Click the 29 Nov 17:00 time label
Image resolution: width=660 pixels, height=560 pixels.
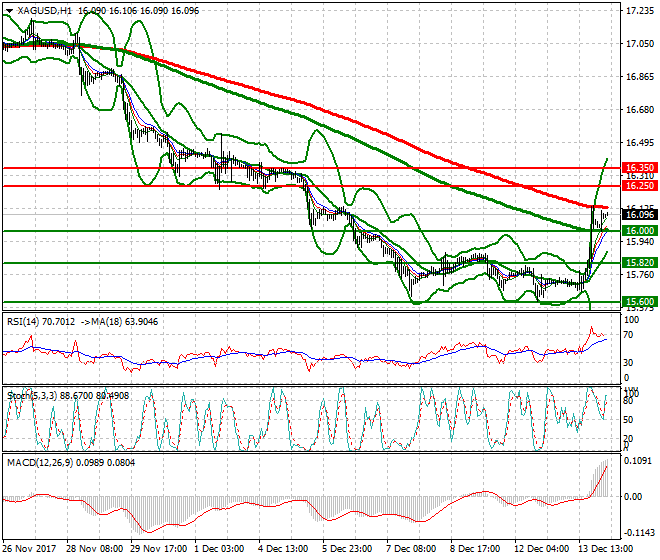(159, 549)
